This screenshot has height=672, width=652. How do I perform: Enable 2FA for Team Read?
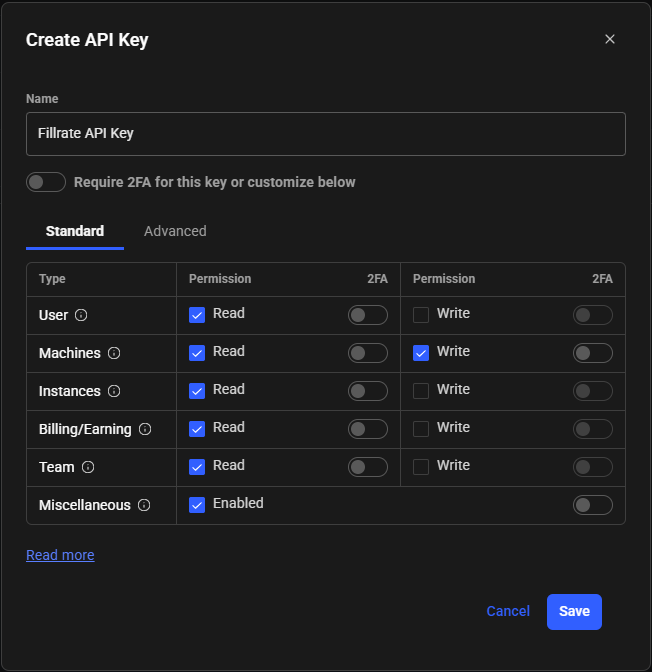pyautogui.click(x=368, y=467)
